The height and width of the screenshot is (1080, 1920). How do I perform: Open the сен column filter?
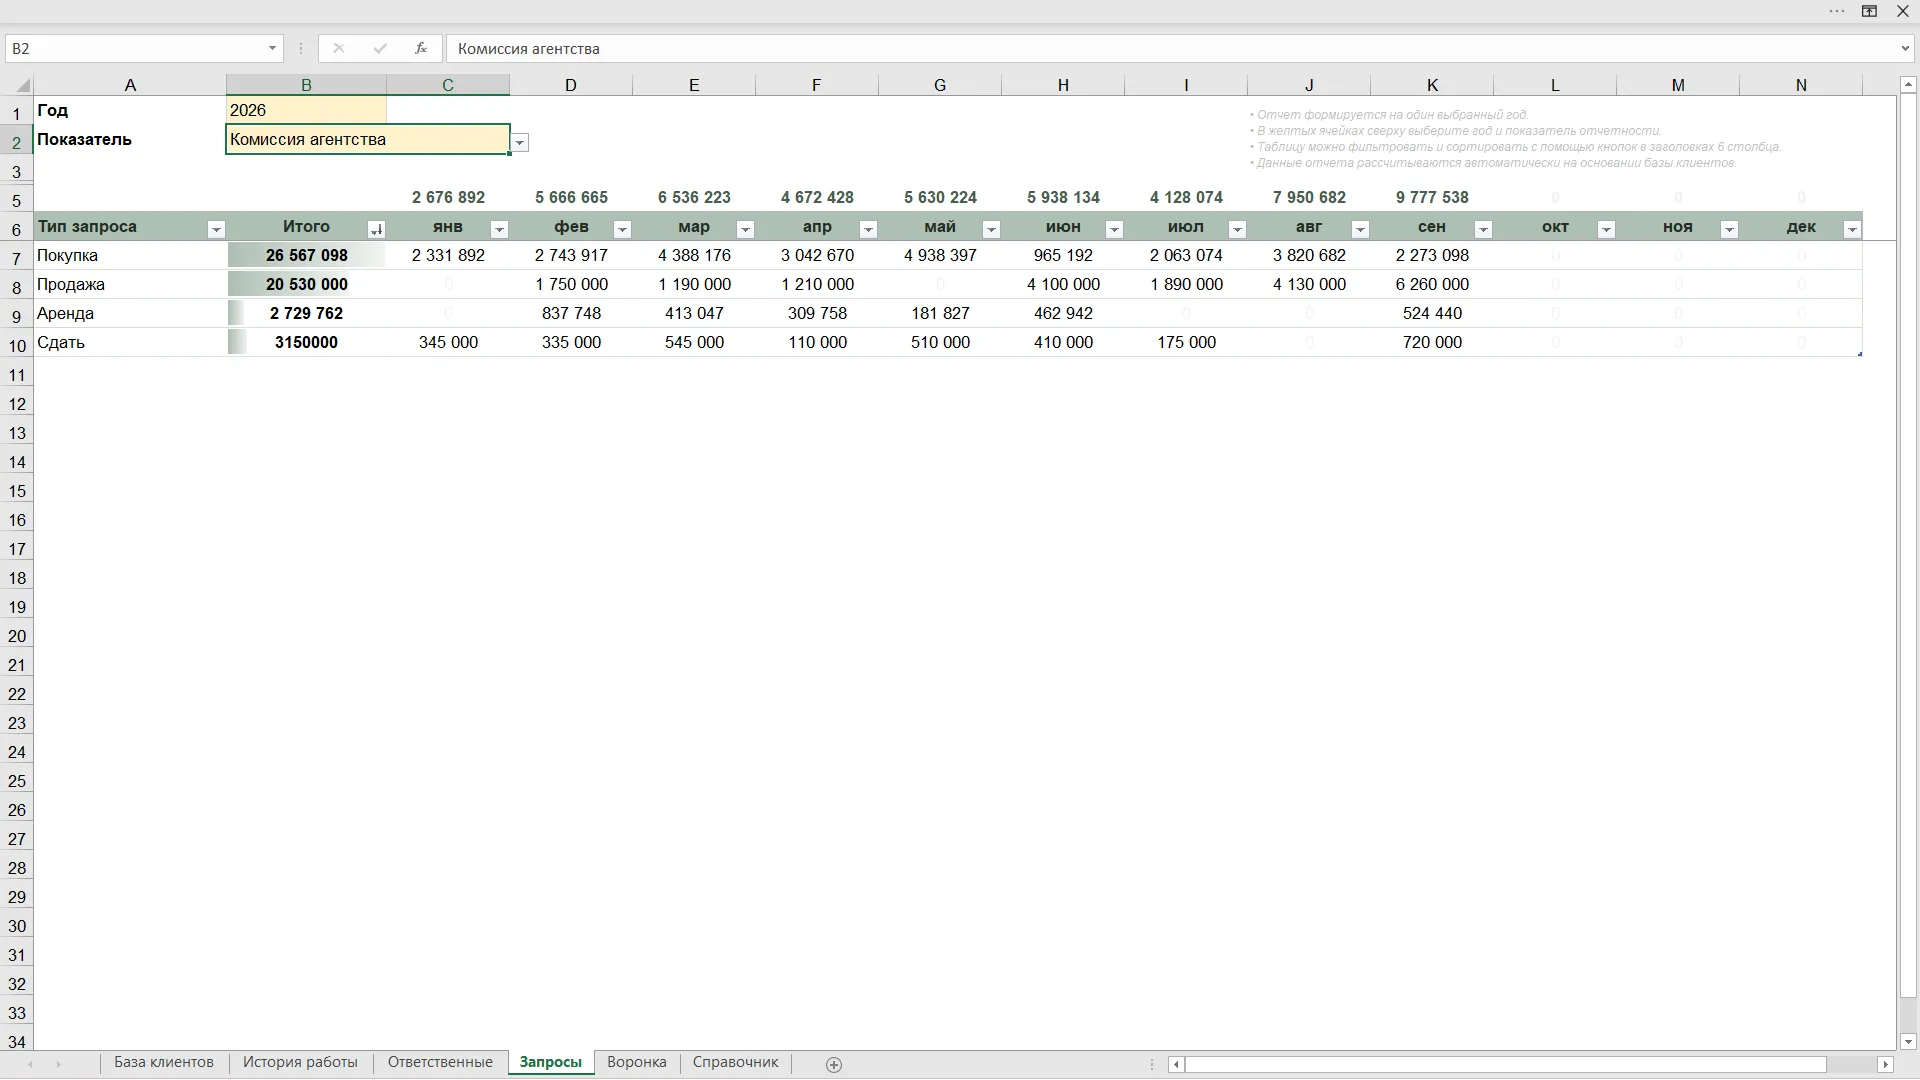pos(1483,230)
